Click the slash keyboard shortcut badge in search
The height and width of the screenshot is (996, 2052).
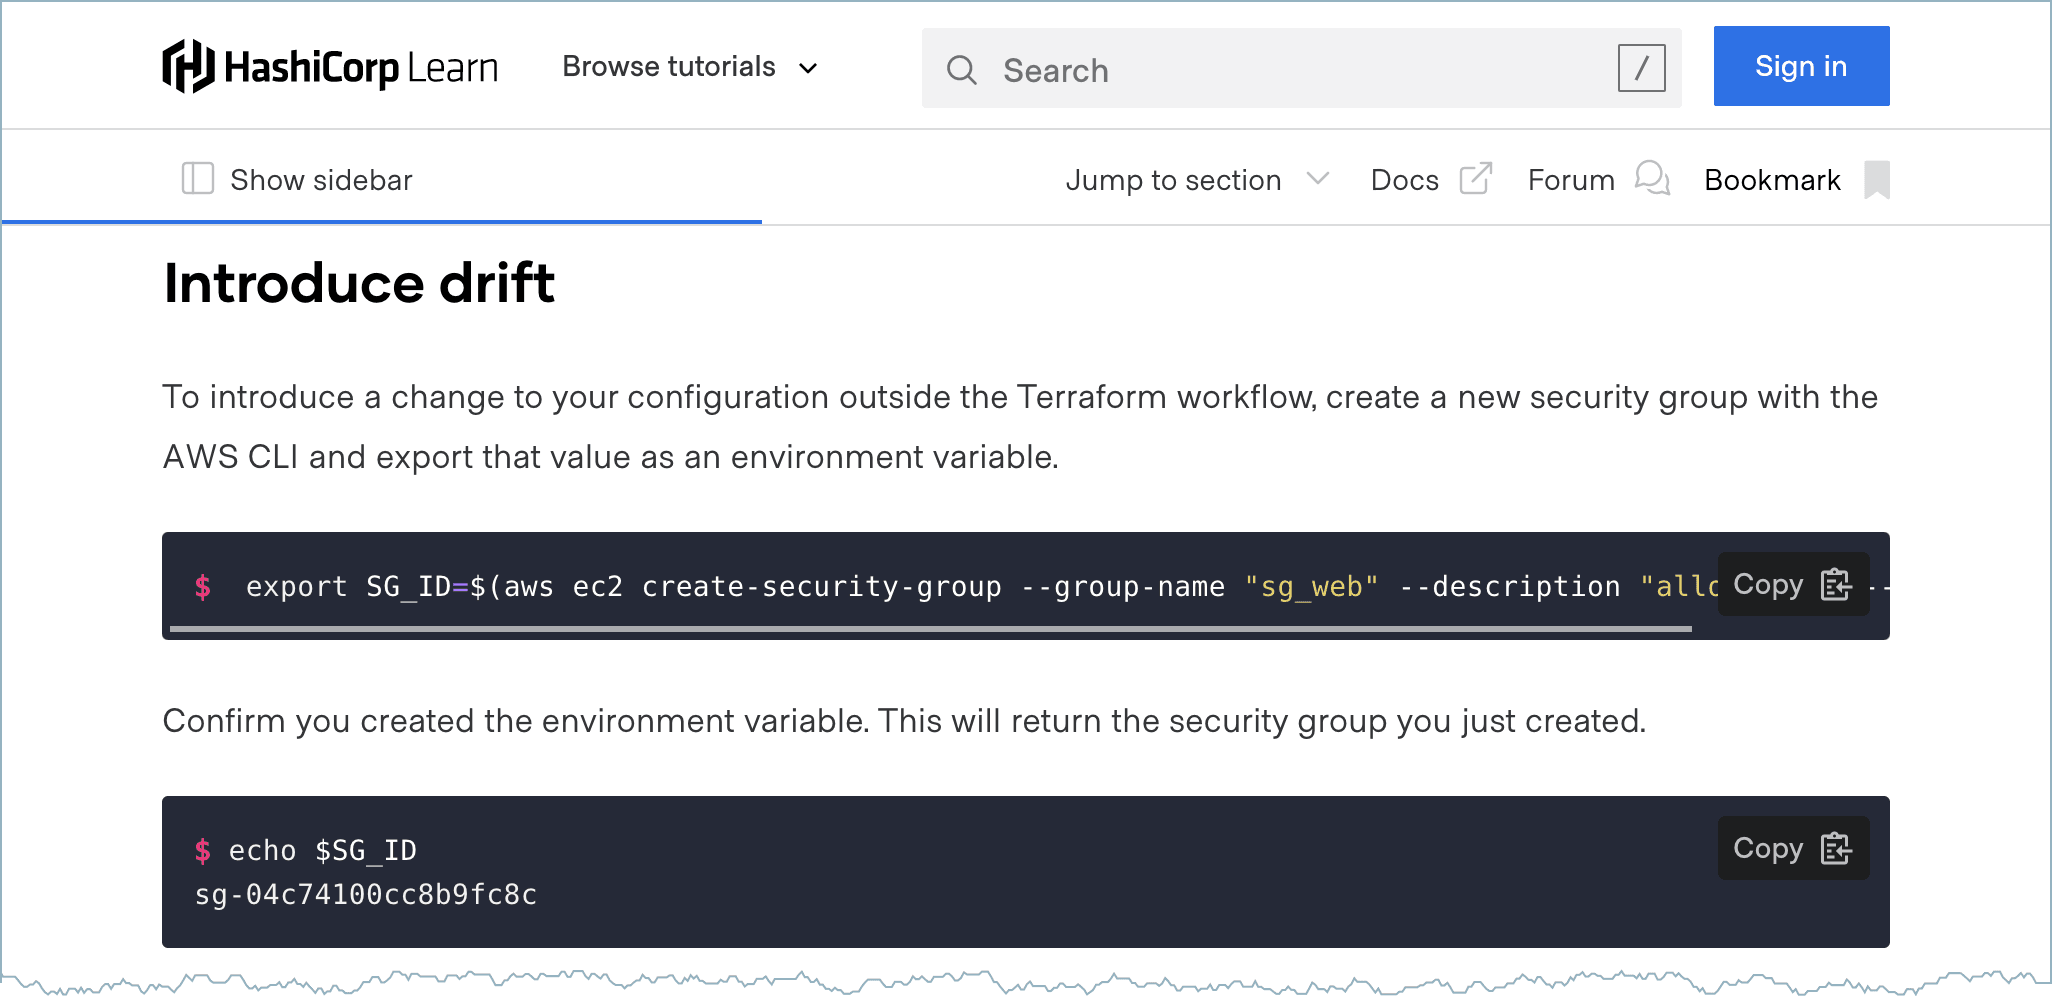click(x=1641, y=70)
